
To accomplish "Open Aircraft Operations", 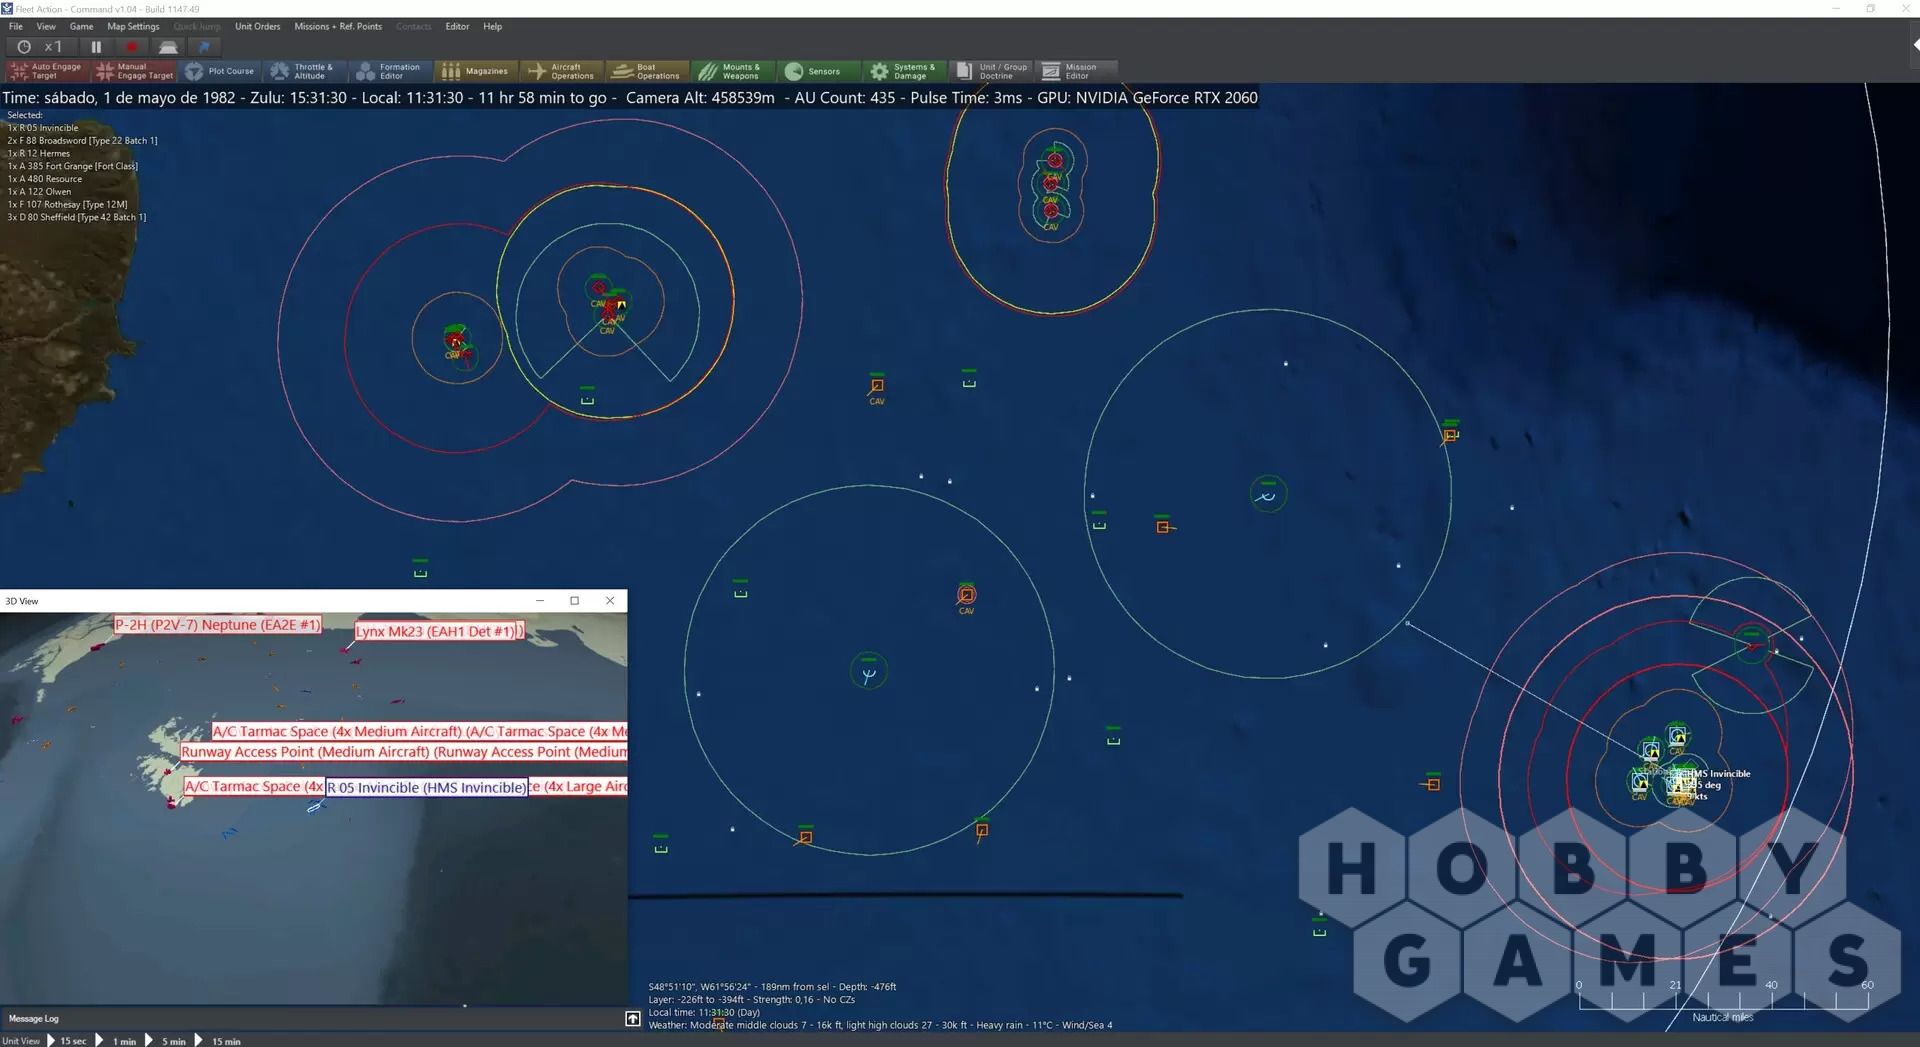I will 563,71.
